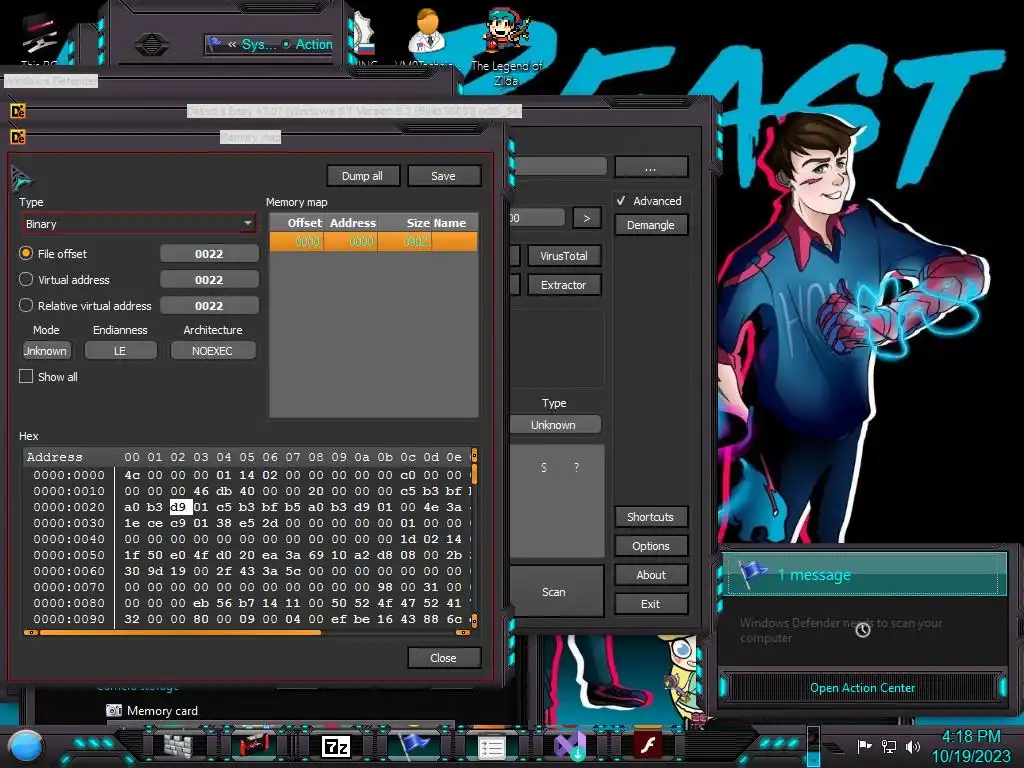
Task: Open the Options button
Action: 650,546
